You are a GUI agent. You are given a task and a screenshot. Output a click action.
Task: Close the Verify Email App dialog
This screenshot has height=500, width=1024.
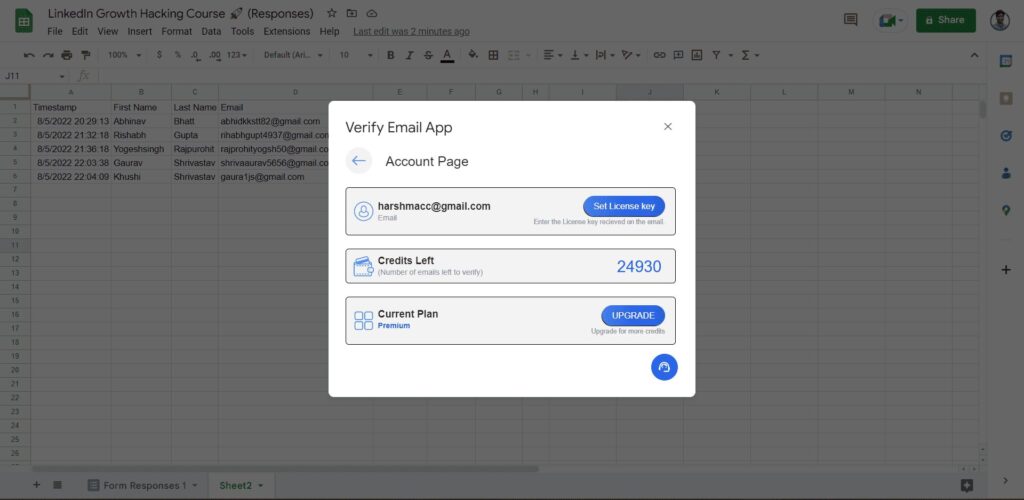click(667, 127)
